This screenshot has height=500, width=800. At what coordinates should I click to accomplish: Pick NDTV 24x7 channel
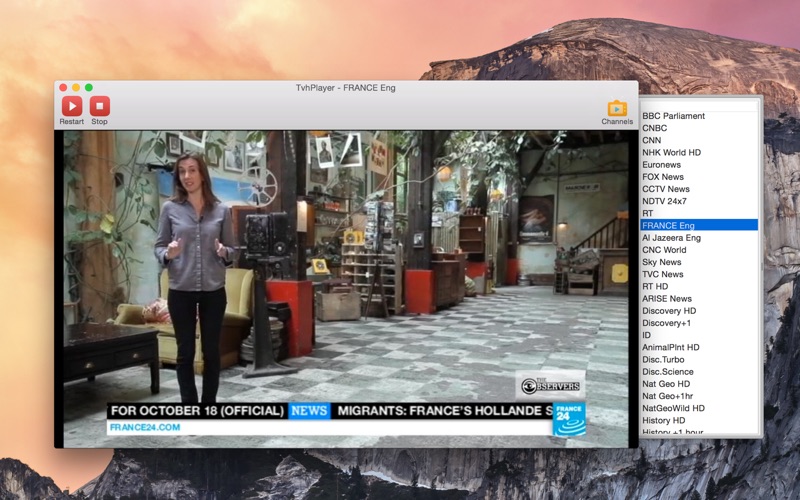[699, 201]
